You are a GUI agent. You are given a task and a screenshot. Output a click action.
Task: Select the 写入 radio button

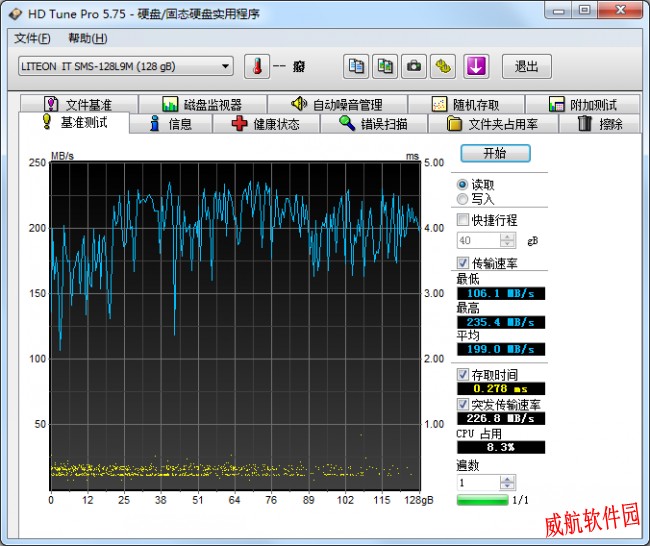[x=462, y=199]
